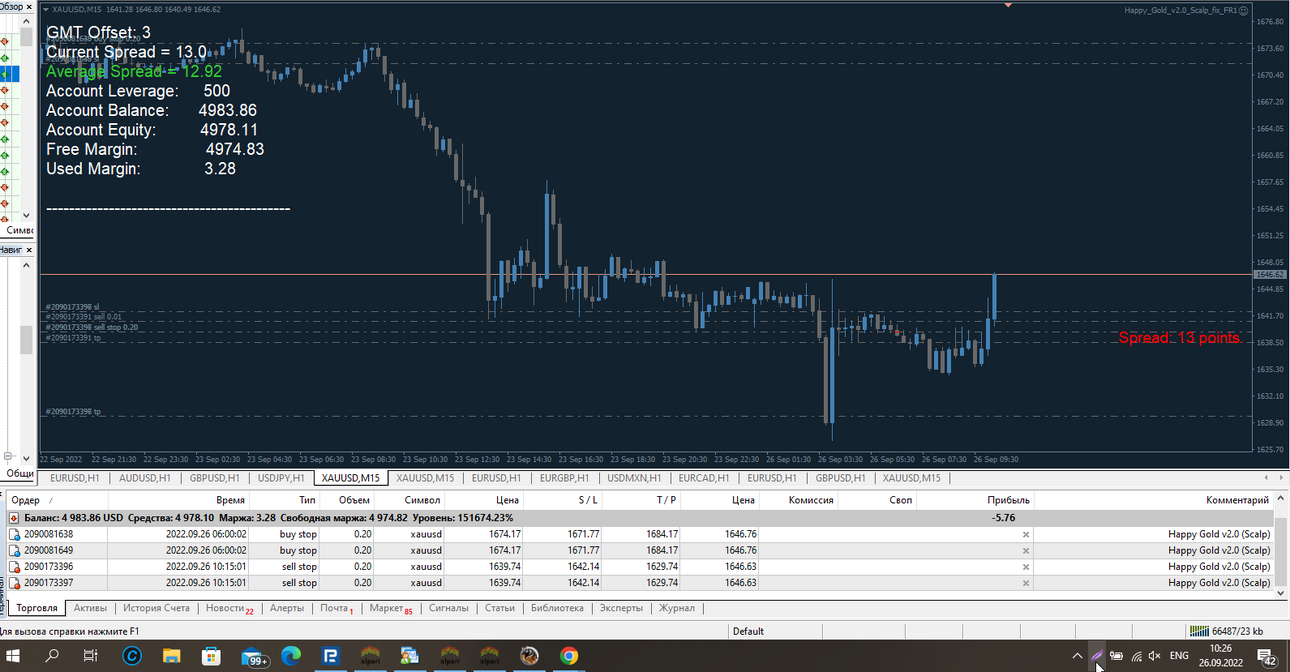Click the Market Watch scroll down arrow

click(x=27, y=215)
